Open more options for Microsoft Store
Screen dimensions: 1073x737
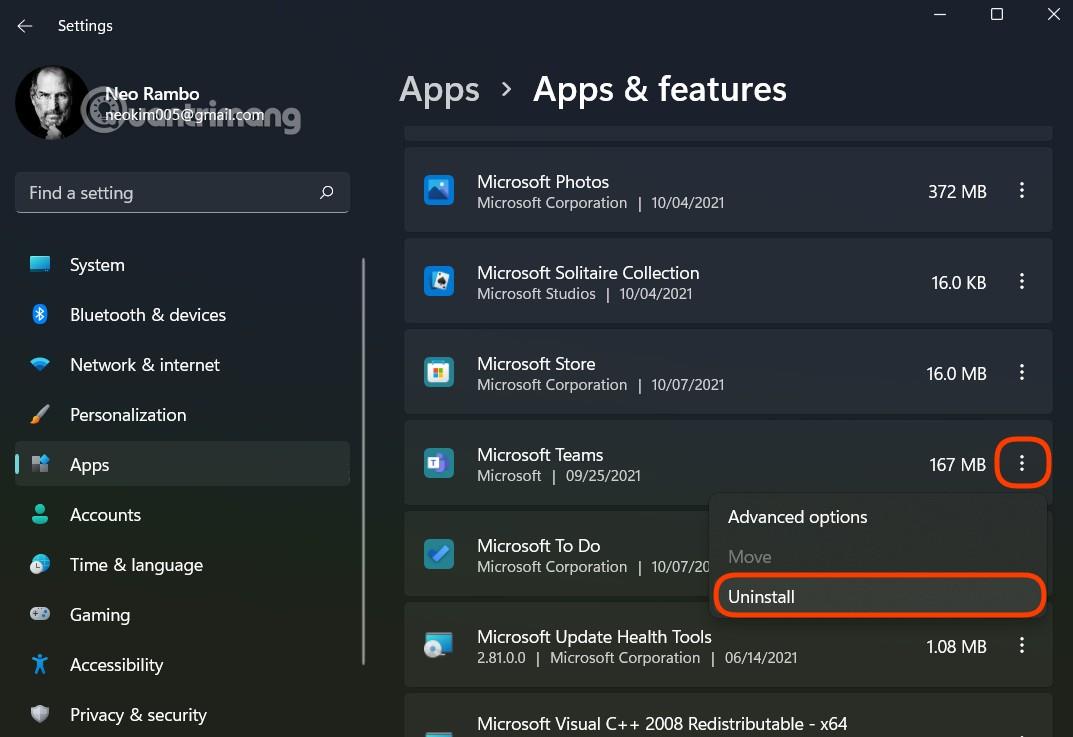[x=1022, y=372]
